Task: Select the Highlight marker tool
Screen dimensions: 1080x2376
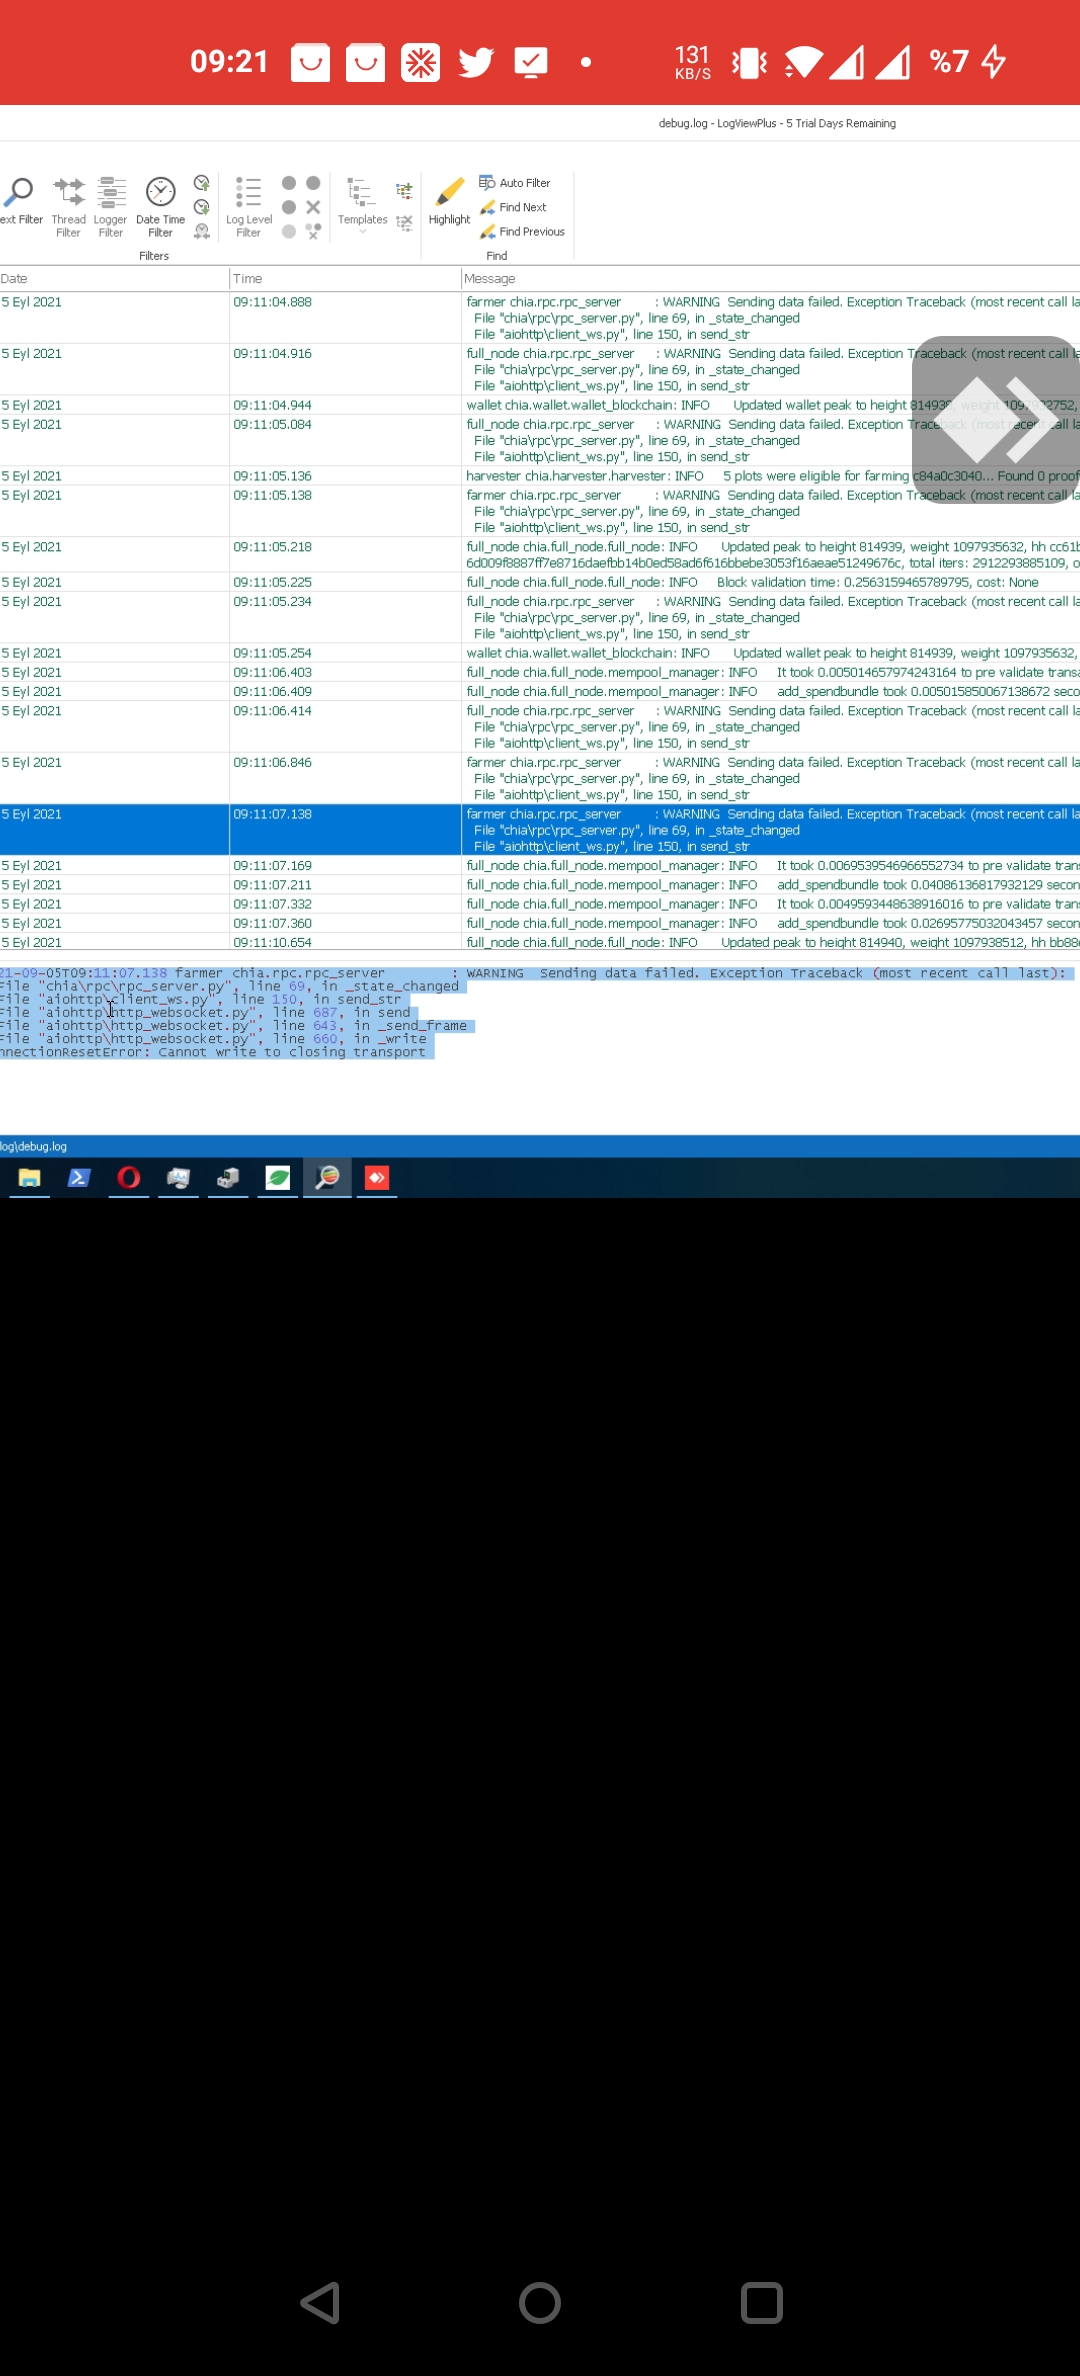Action: coord(449,201)
